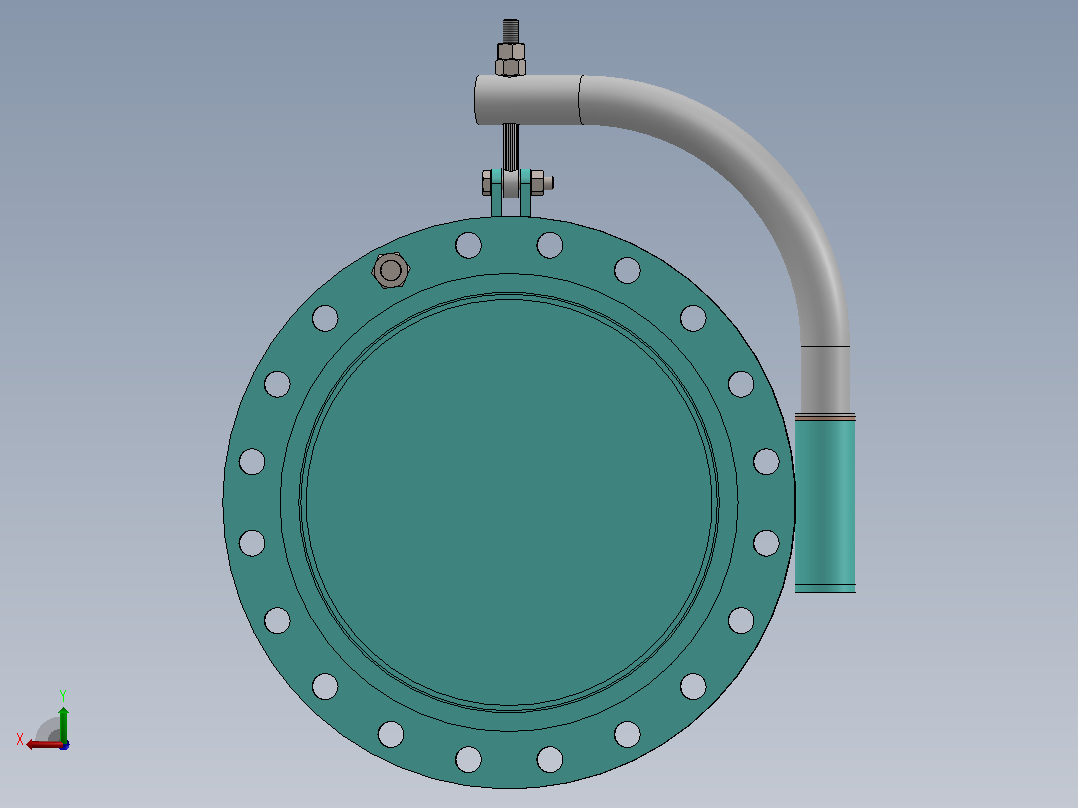Click the red X axis arrow of the triad
Image resolution: width=1078 pixels, height=808 pixels.
pyautogui.click(x=44, y=745)
